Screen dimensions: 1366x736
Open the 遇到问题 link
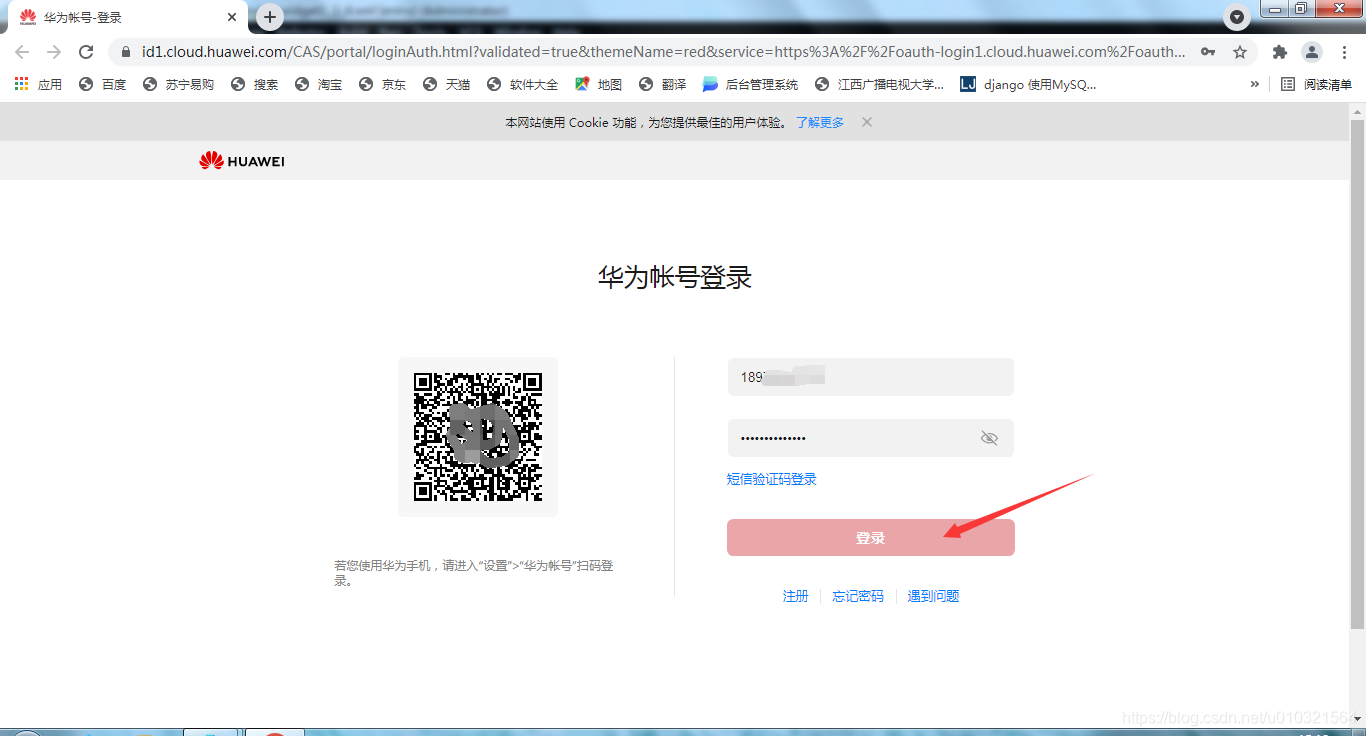[933, 596]
